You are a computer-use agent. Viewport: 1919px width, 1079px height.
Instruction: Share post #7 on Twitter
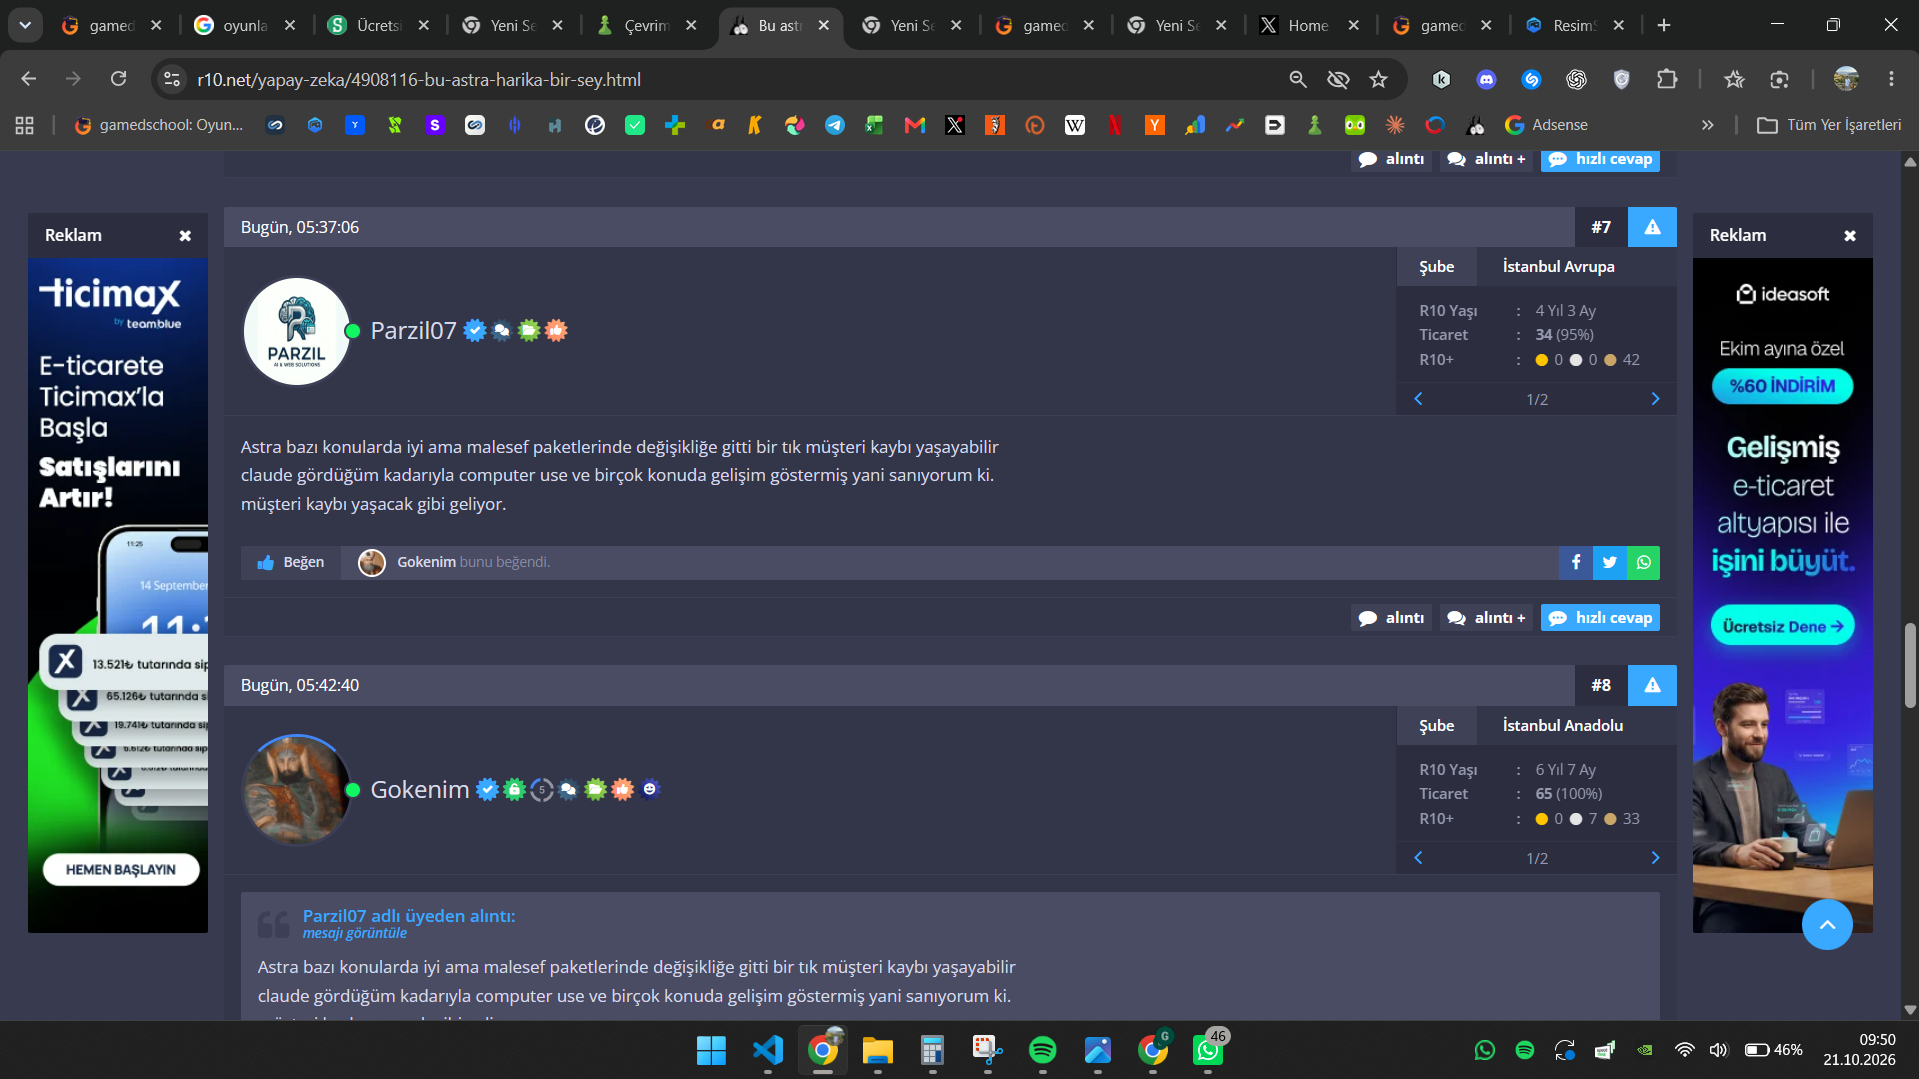click(x=1609, y=562)
